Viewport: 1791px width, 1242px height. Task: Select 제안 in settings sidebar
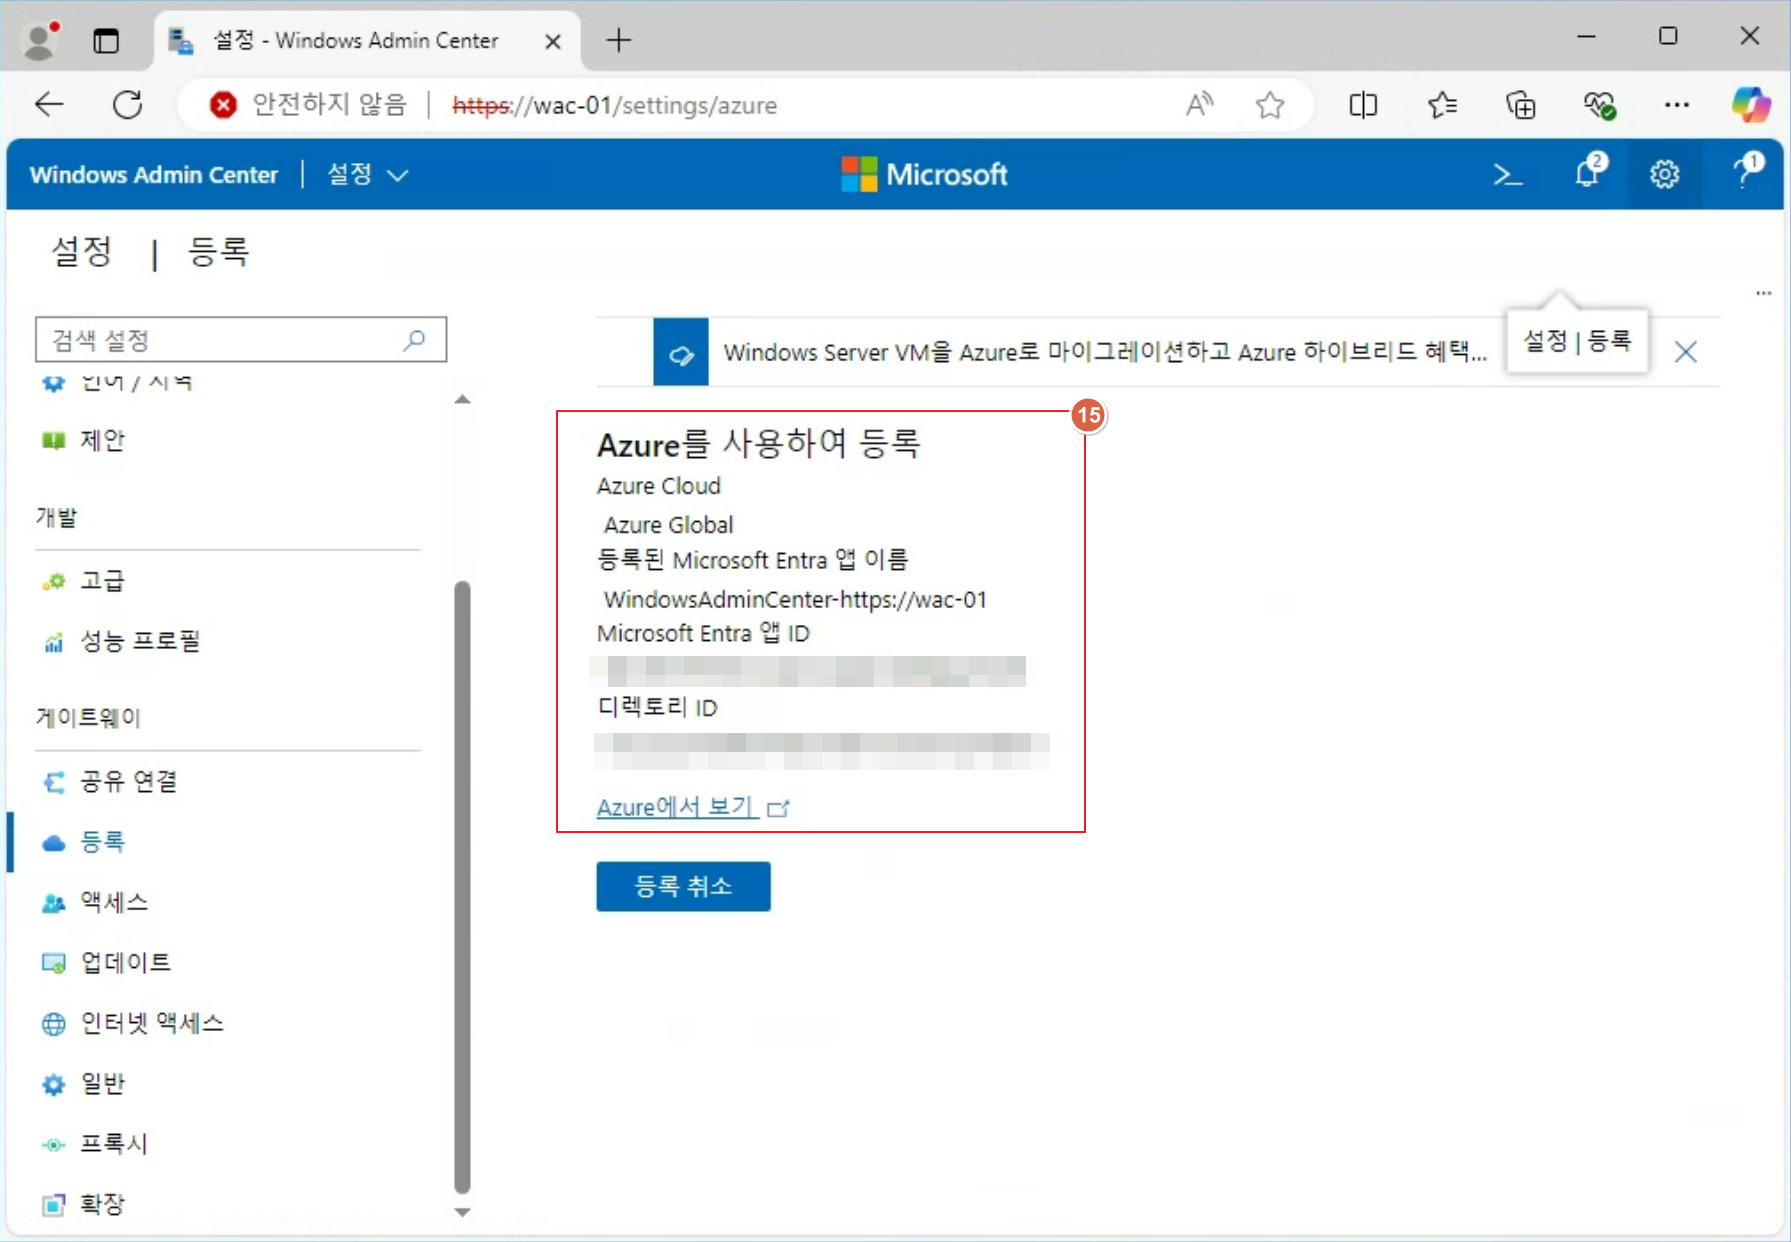coord(102,441)
